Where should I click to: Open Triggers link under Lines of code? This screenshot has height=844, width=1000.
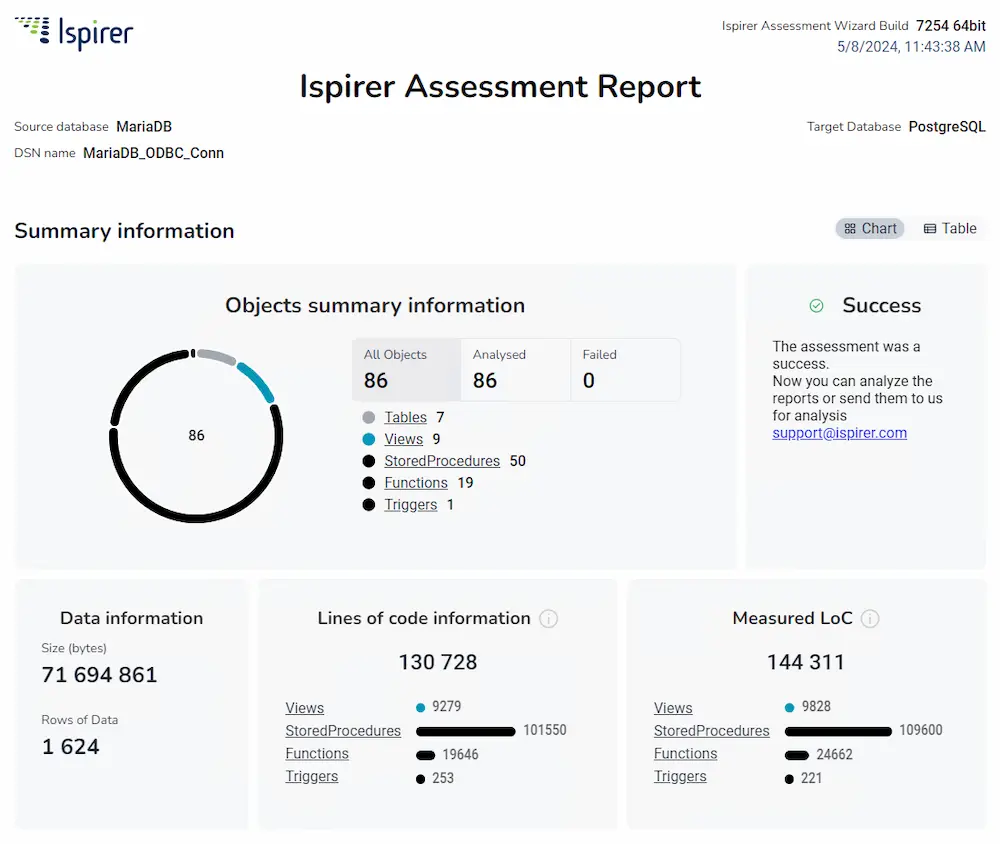[311, 776]
